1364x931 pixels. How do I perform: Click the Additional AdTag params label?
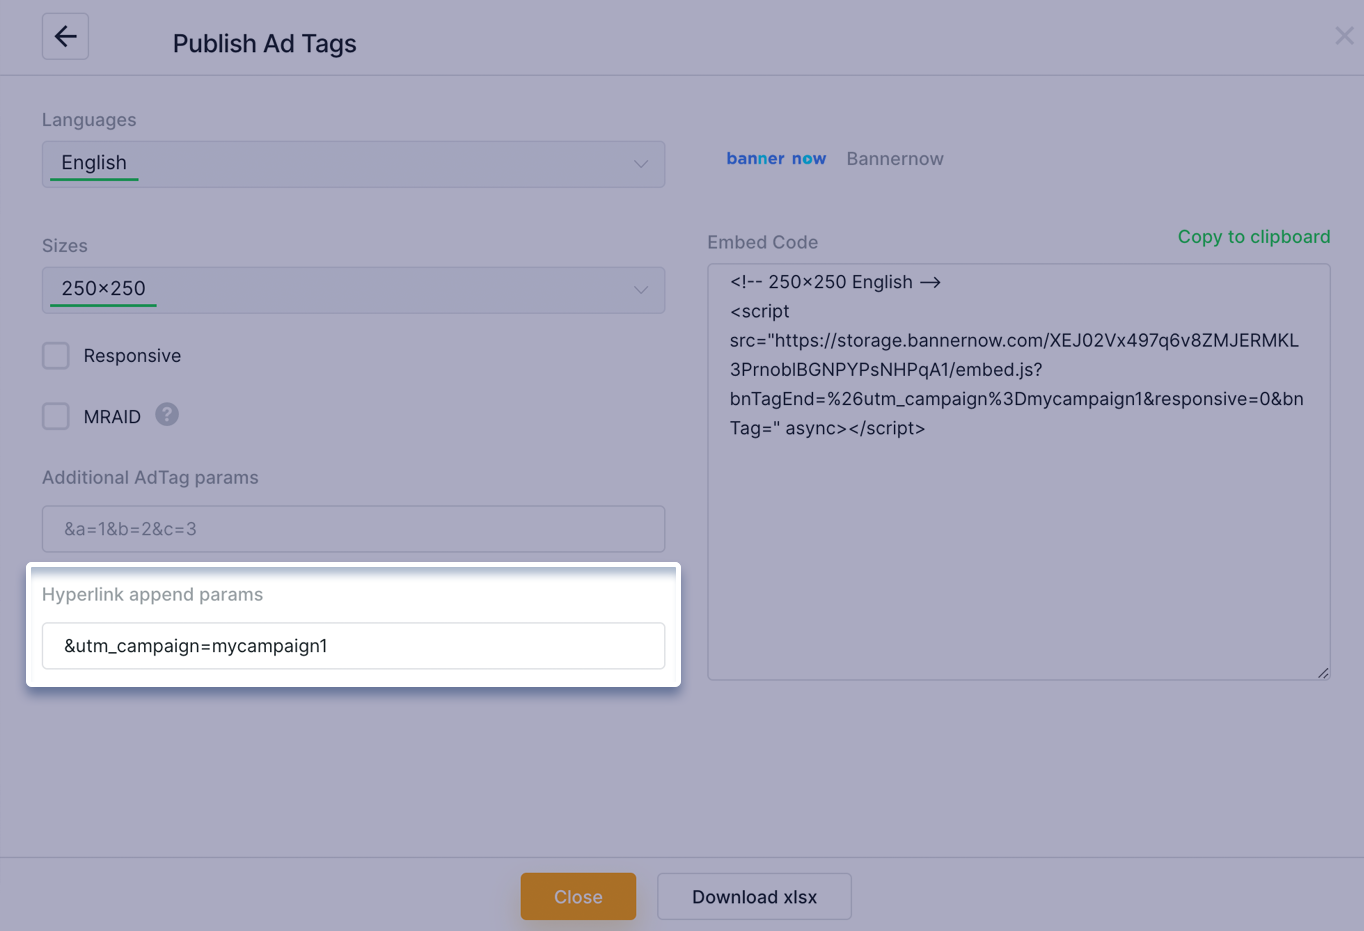click(x=150, y=478)
